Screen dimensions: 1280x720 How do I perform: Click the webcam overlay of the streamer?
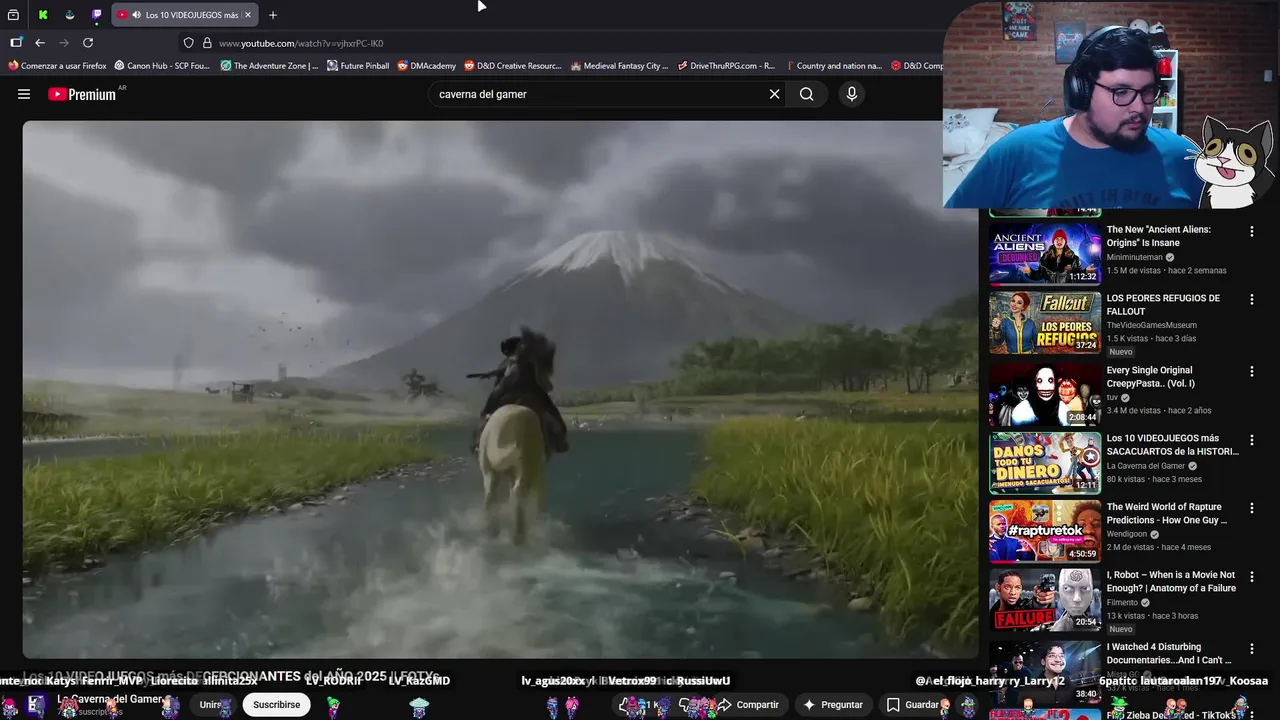pos(1111,104)
